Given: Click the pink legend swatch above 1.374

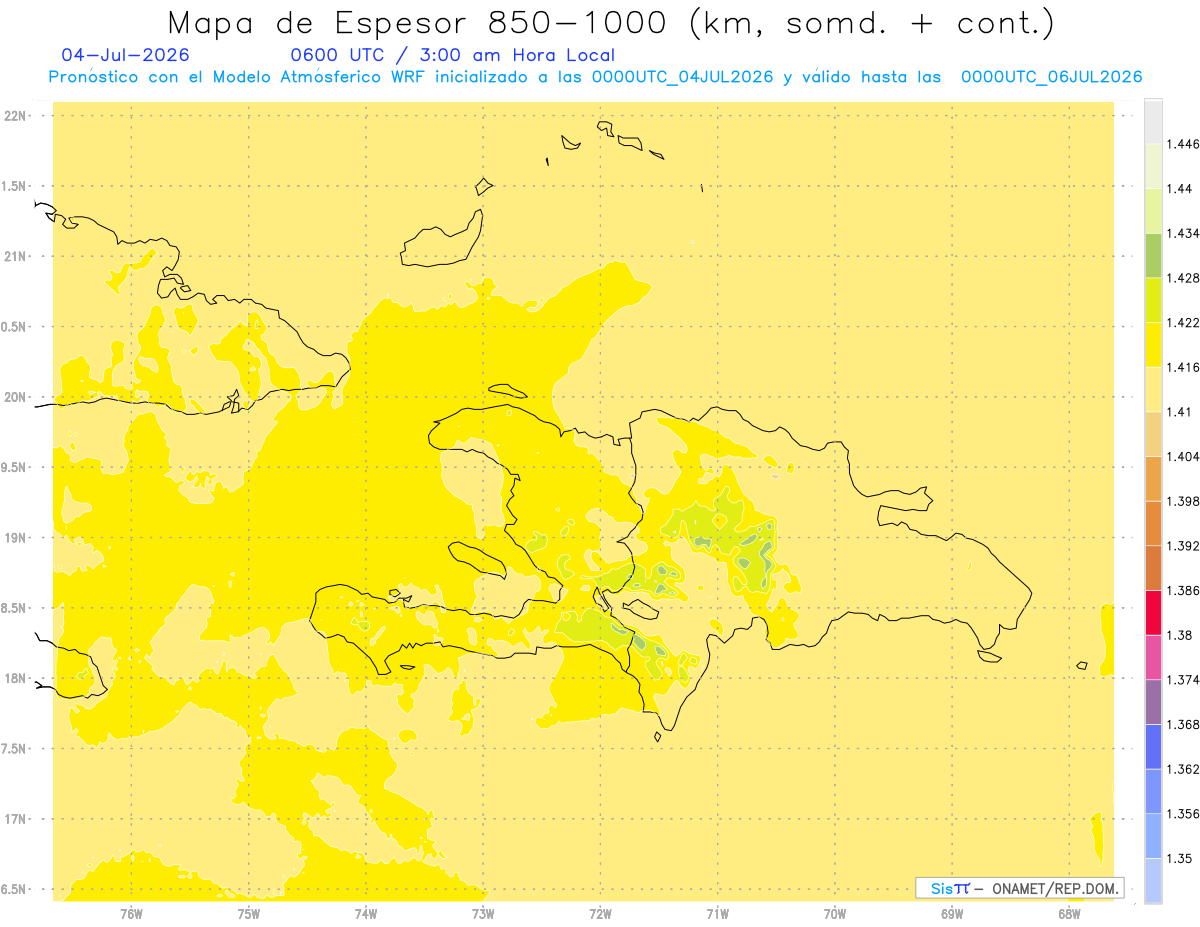Looking at the screenshot, I should [1153, 656].
